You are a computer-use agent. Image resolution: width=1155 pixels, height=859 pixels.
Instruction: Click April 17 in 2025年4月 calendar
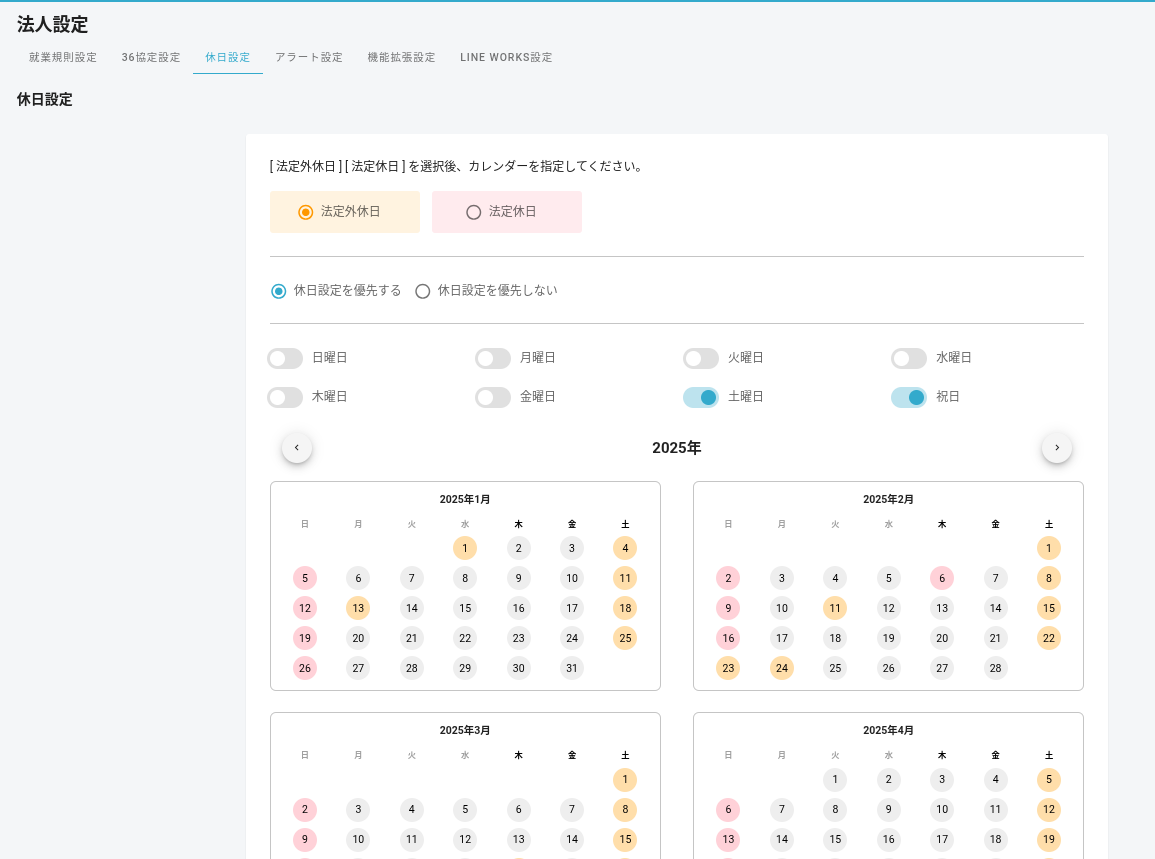point(942,839)
